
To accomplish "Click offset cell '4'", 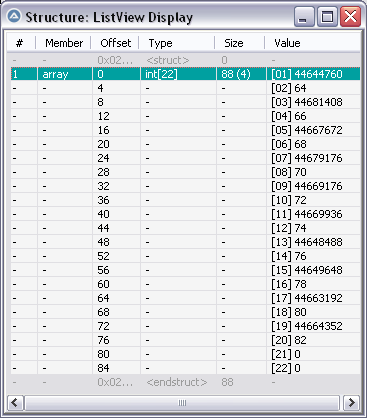I will (100, 88).
